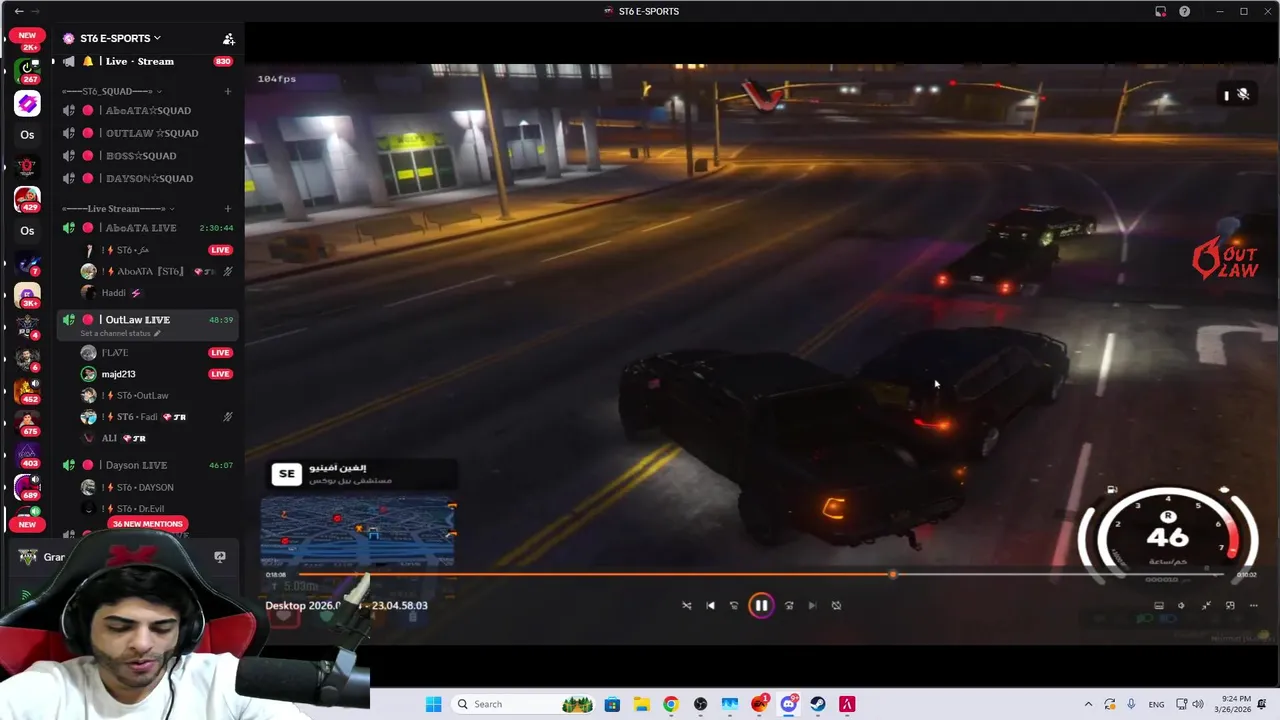Open Google Chrome from the taskbar
Viewport: 1280px width, 720px height.
click(670, 704)
